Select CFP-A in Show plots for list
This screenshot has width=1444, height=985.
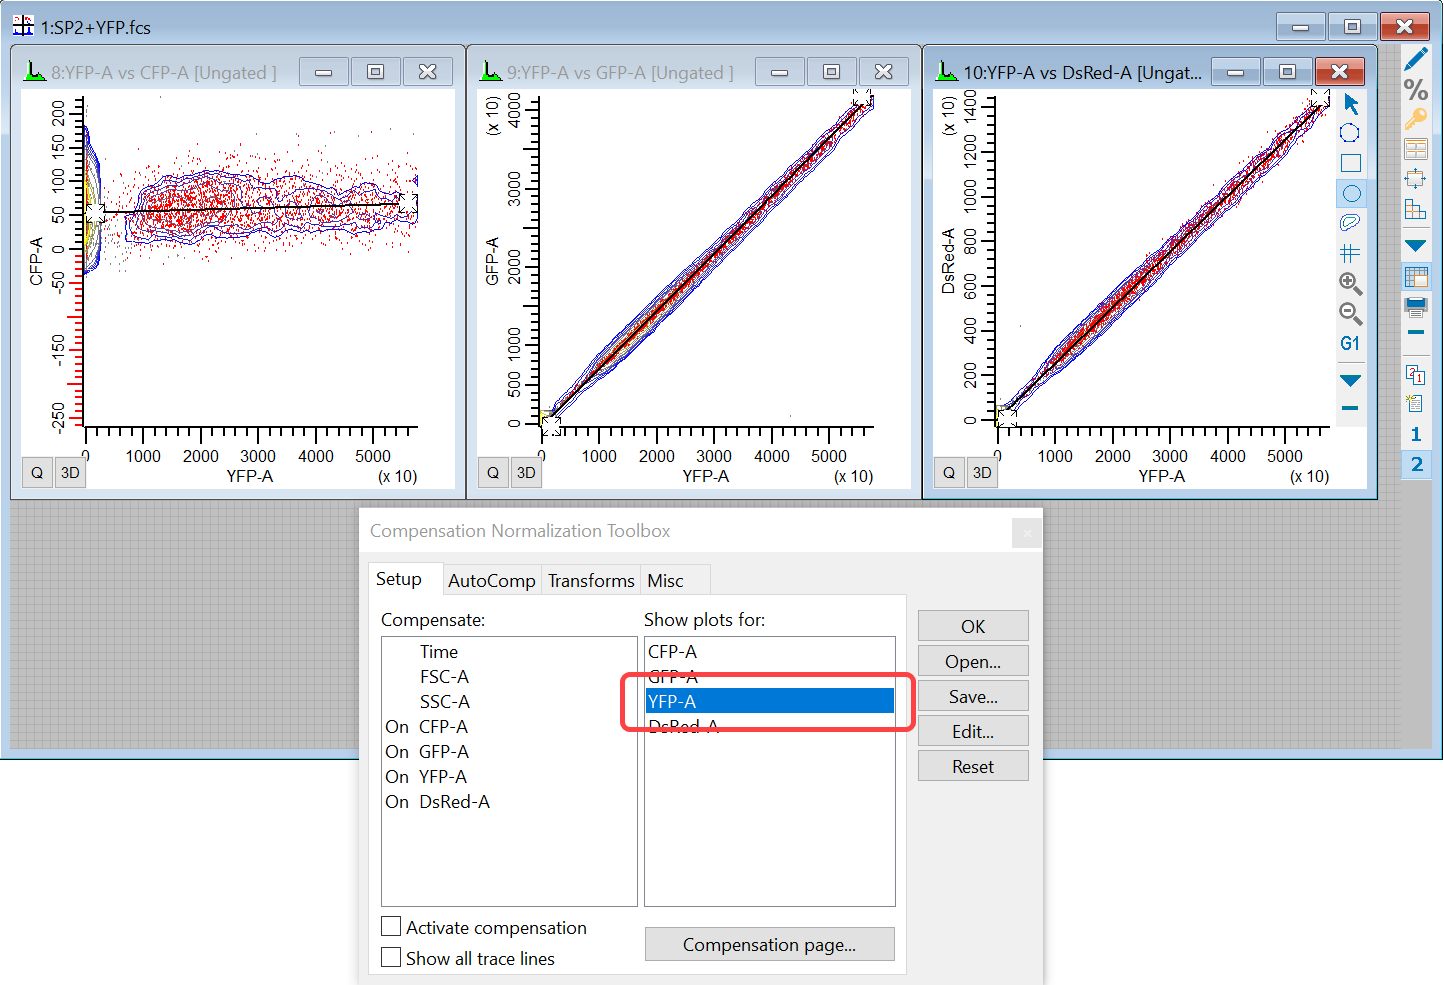(x=673, y=652)
